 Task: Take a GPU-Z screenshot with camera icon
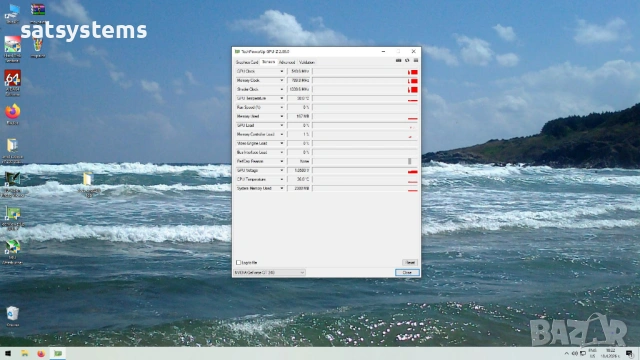point(398,60)
